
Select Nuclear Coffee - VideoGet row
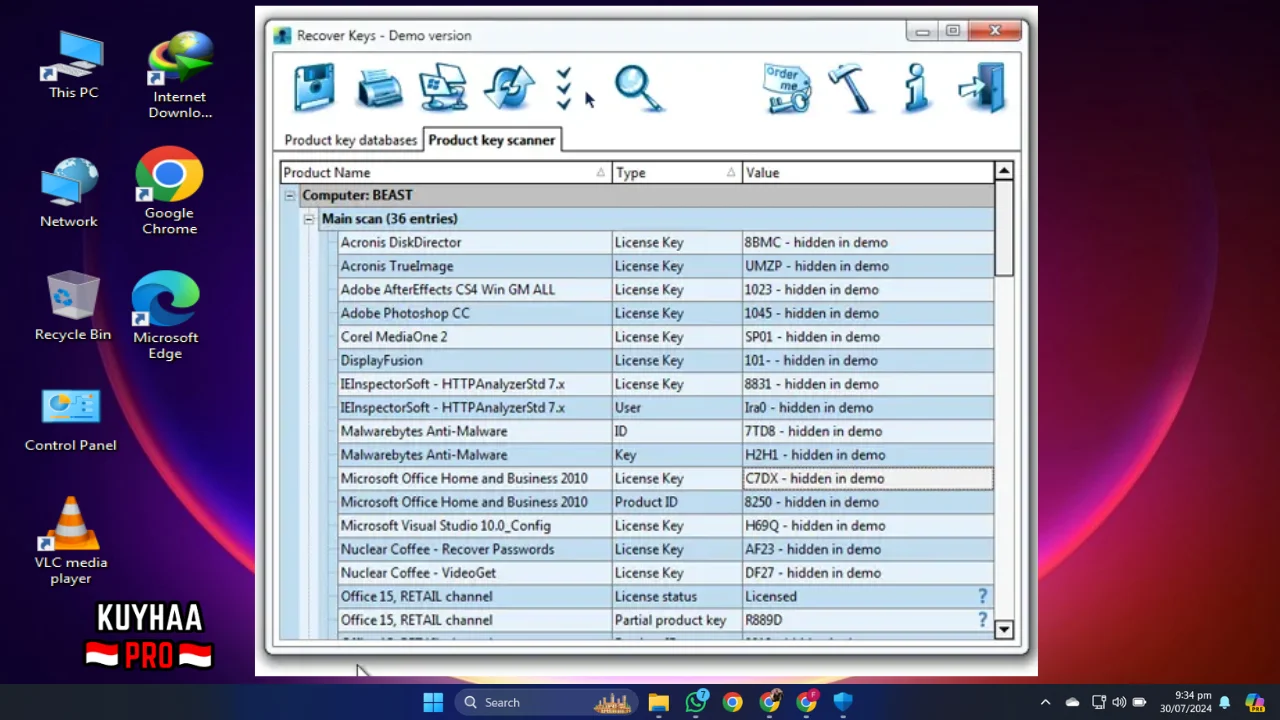665,573
